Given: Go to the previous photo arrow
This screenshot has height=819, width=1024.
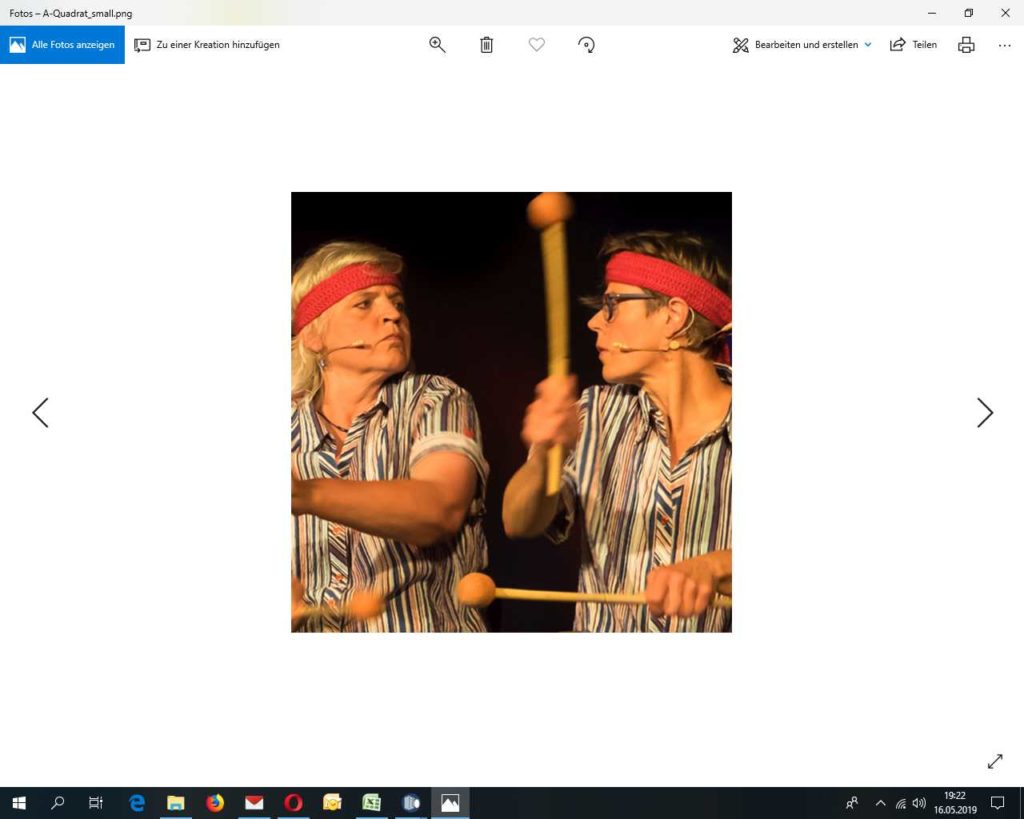Looking at the screenshot, I should [x=40, y=413].
